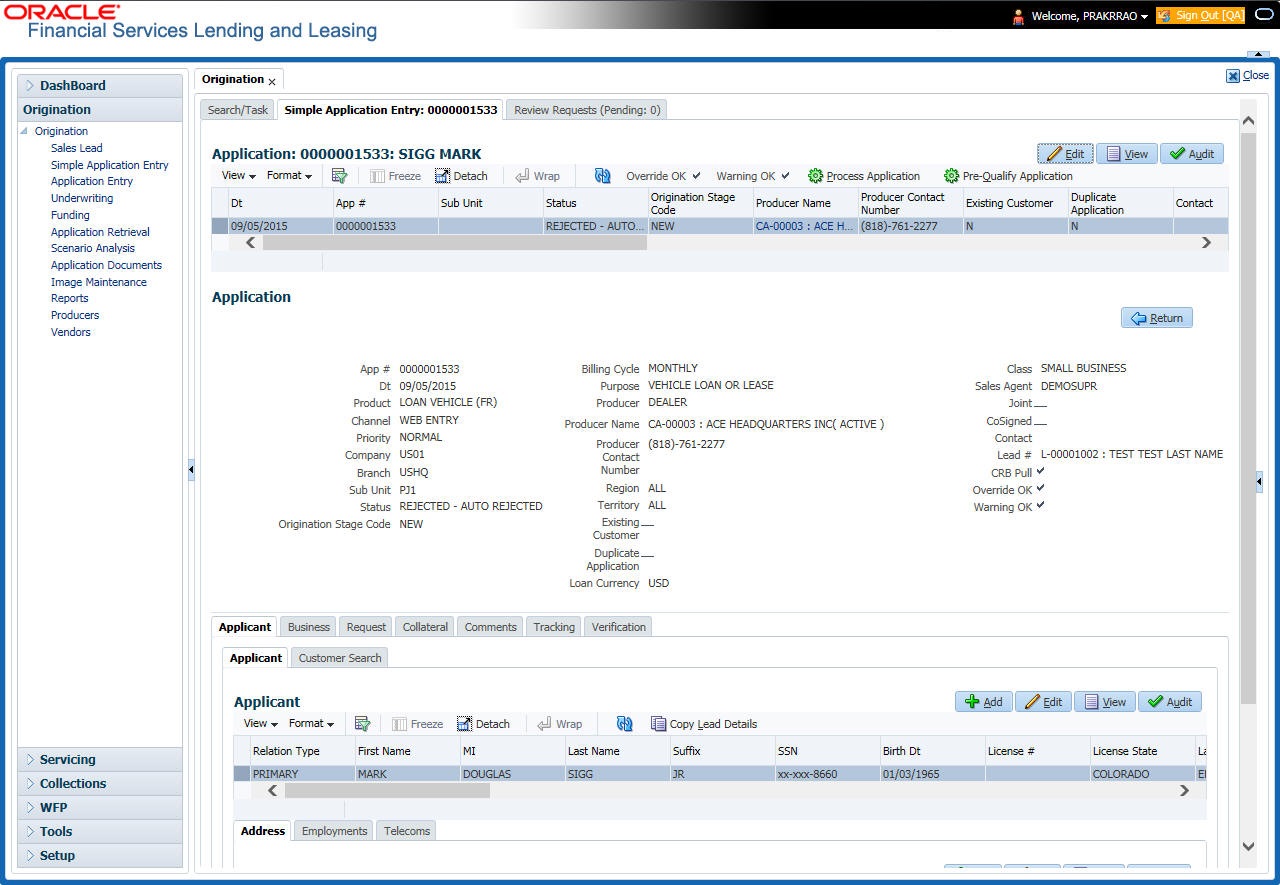Collapse the header using the top arrow

click(1258, 54)
